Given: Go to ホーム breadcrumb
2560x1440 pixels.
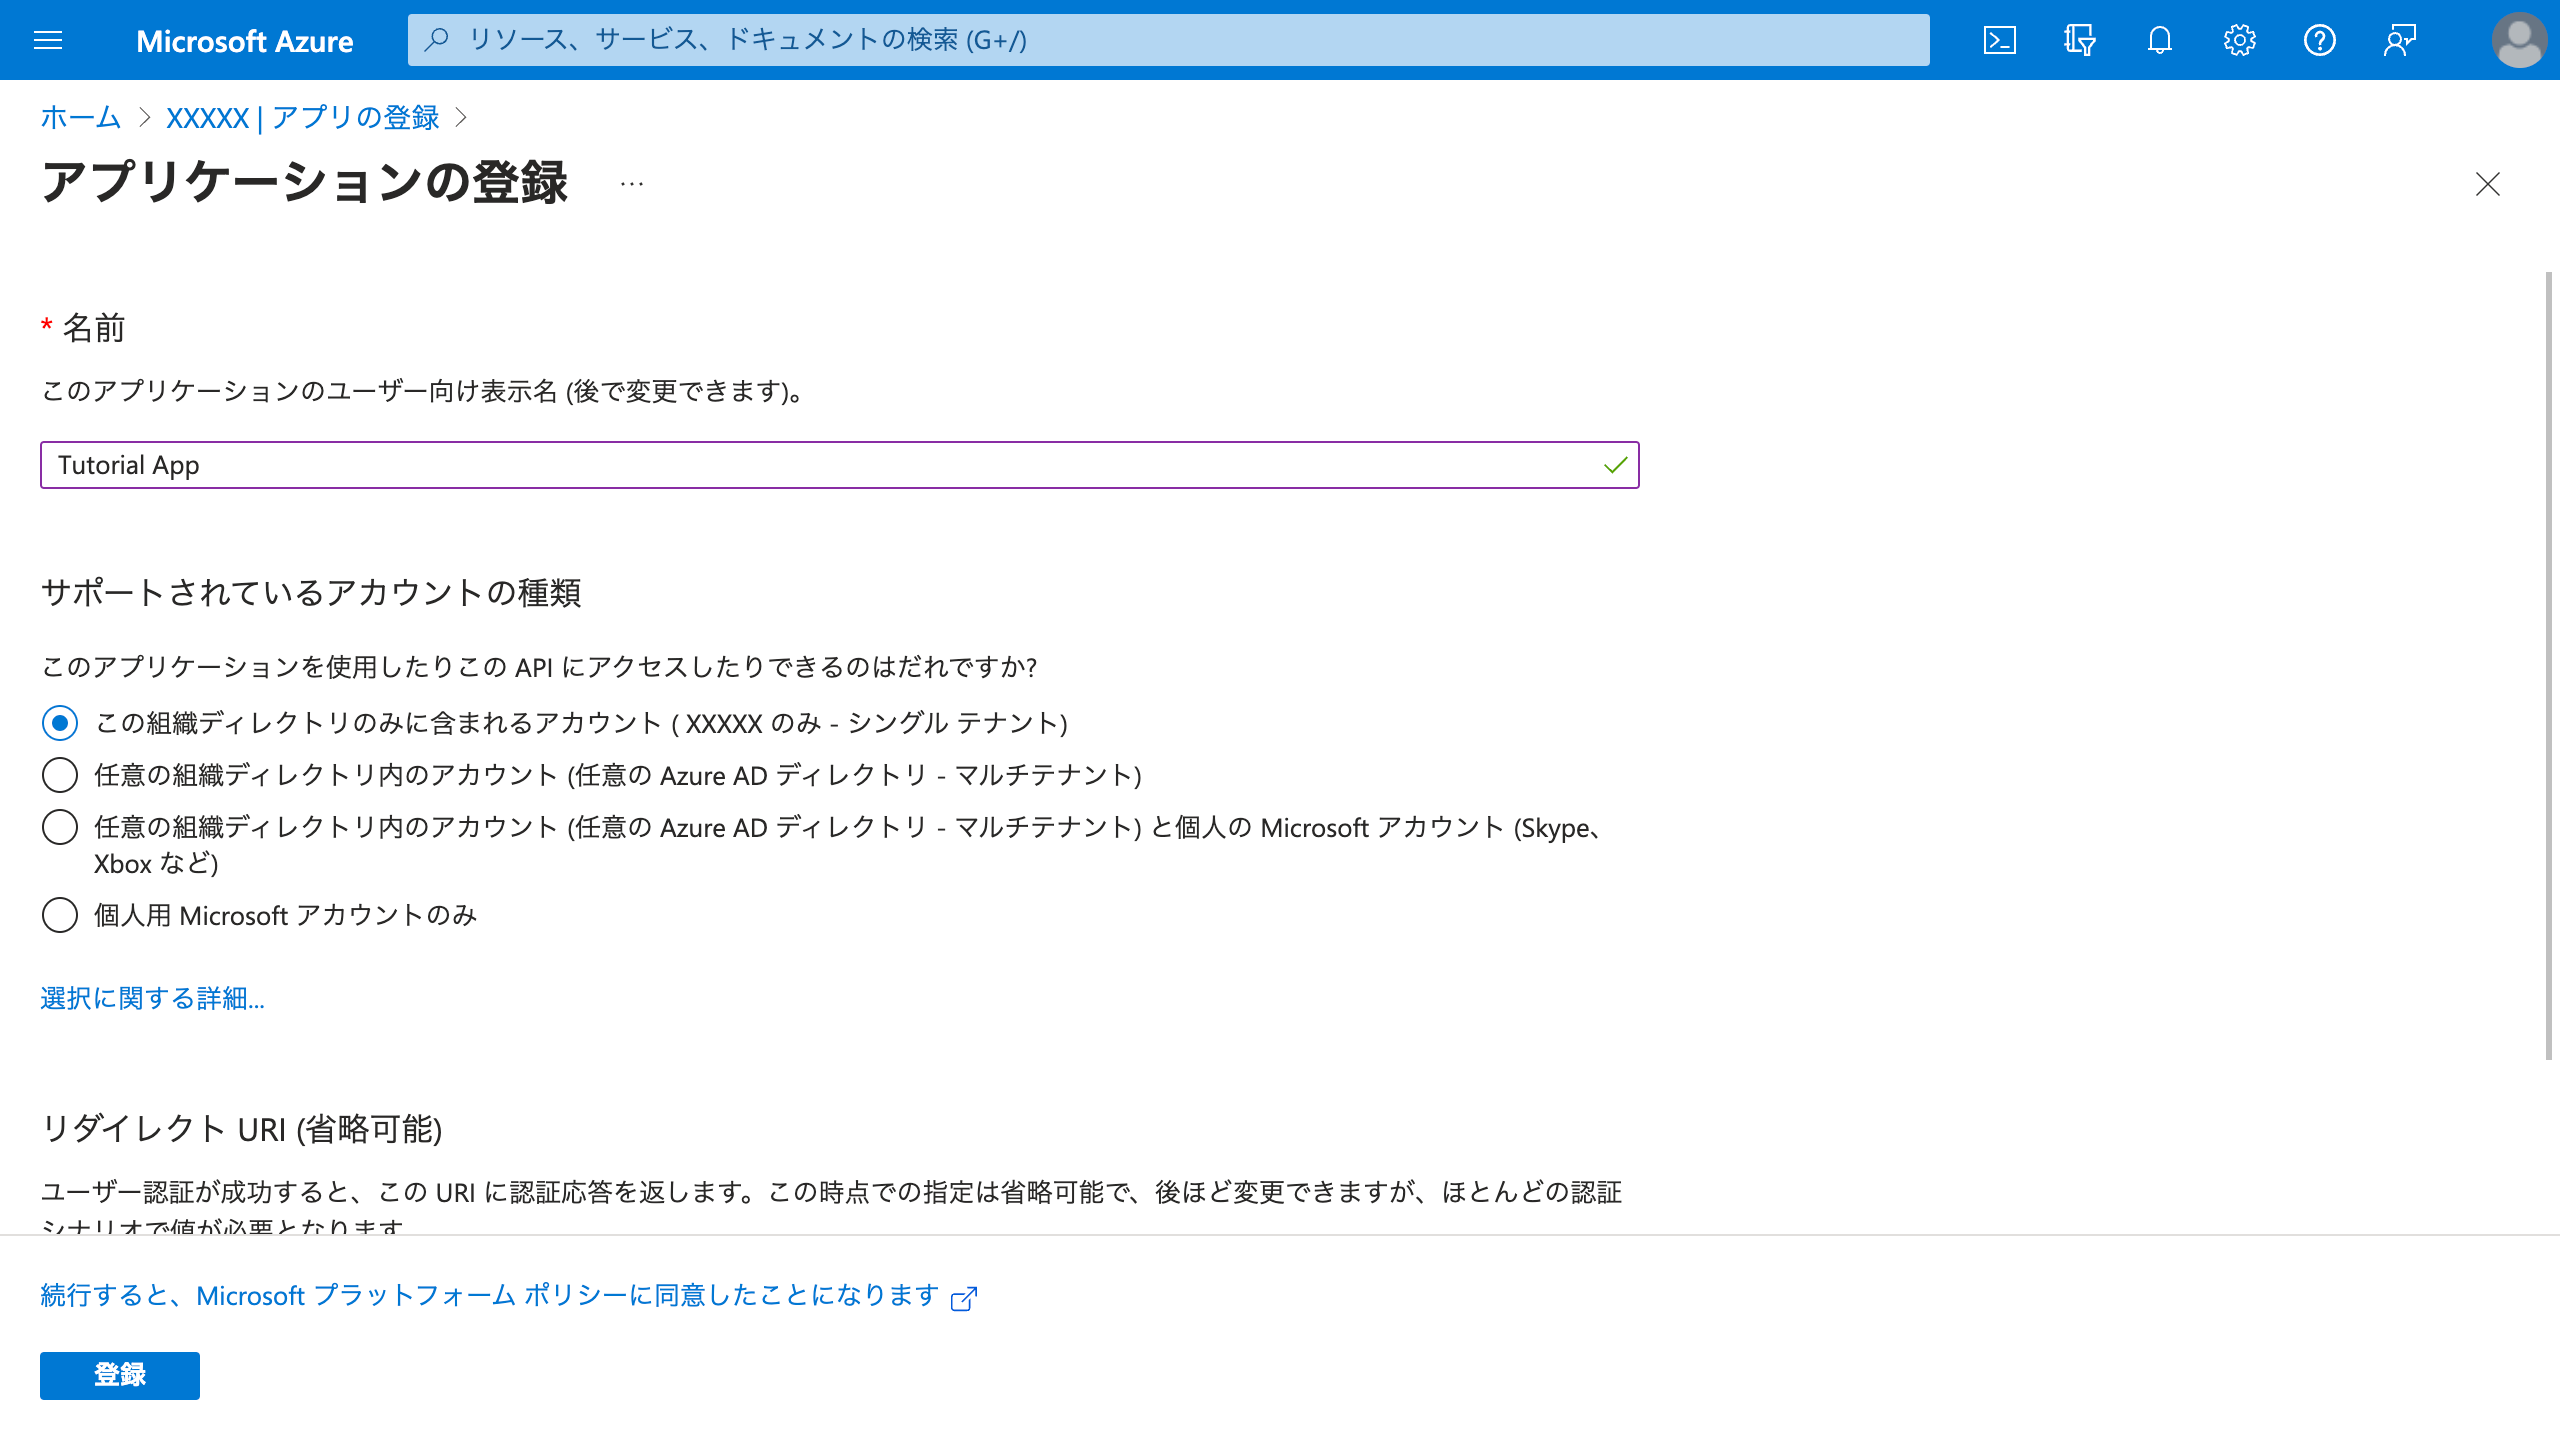Looking at the screenshot, I should (80, 118).
